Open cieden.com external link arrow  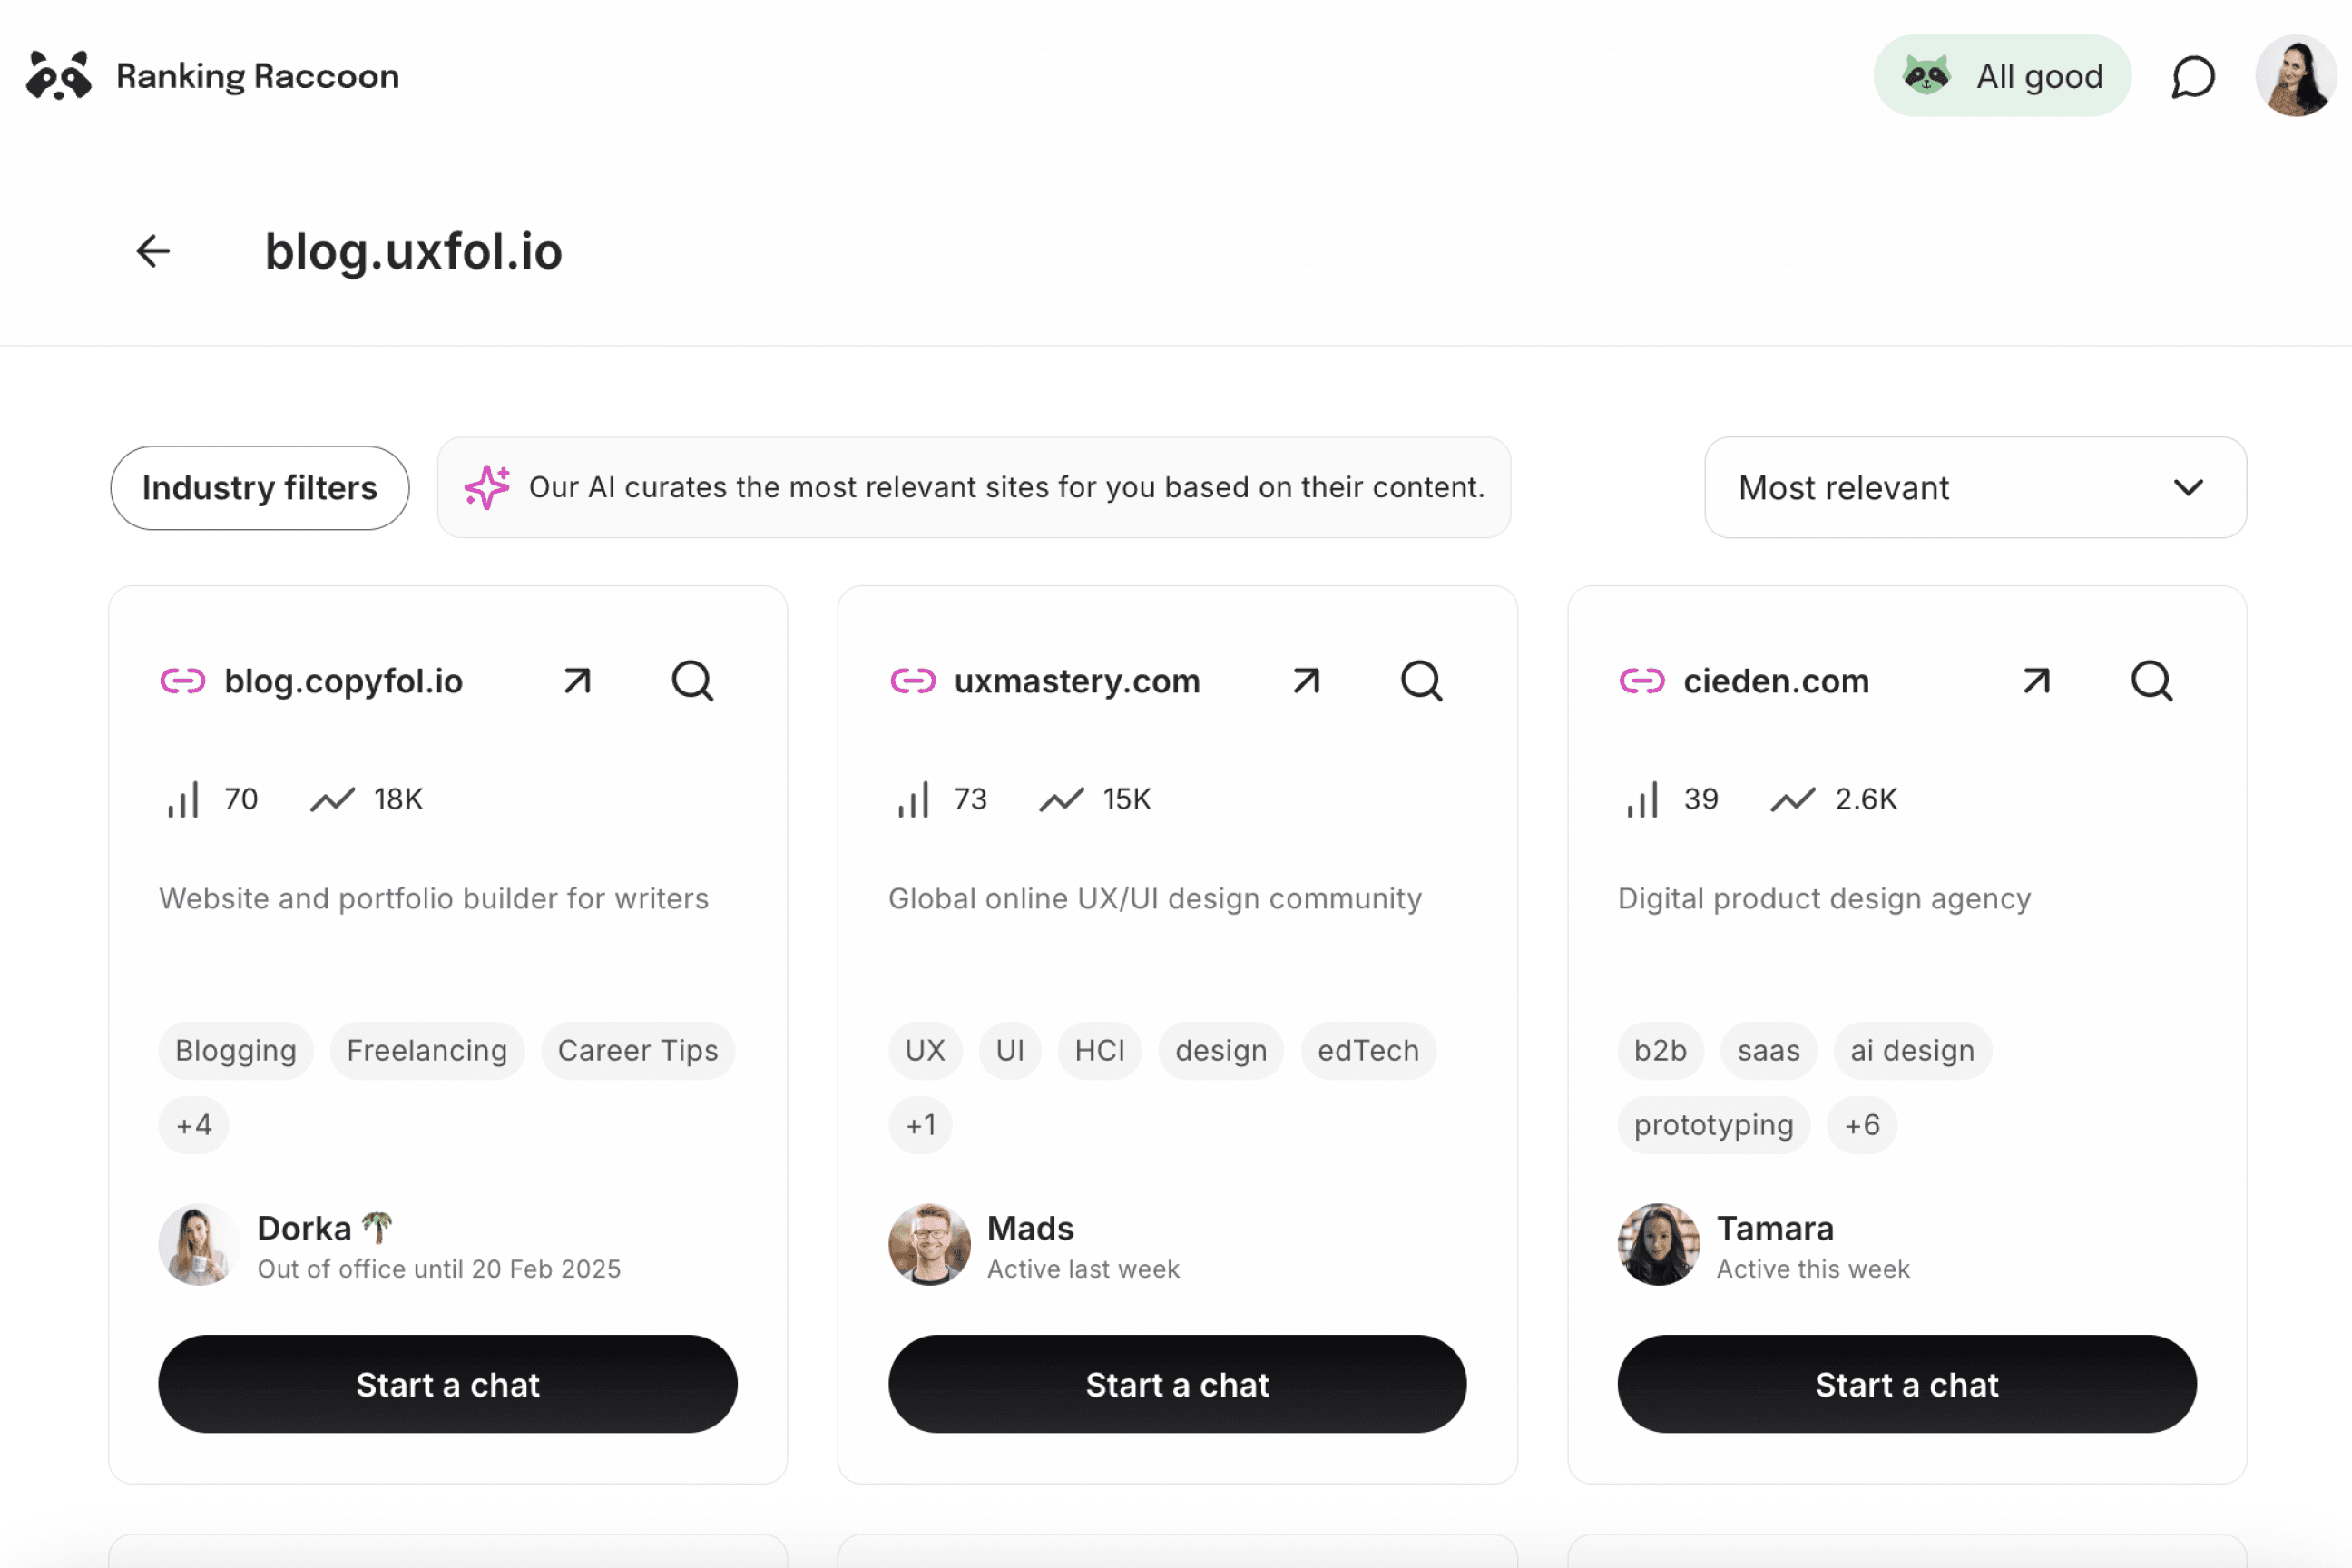(2036, 681)
